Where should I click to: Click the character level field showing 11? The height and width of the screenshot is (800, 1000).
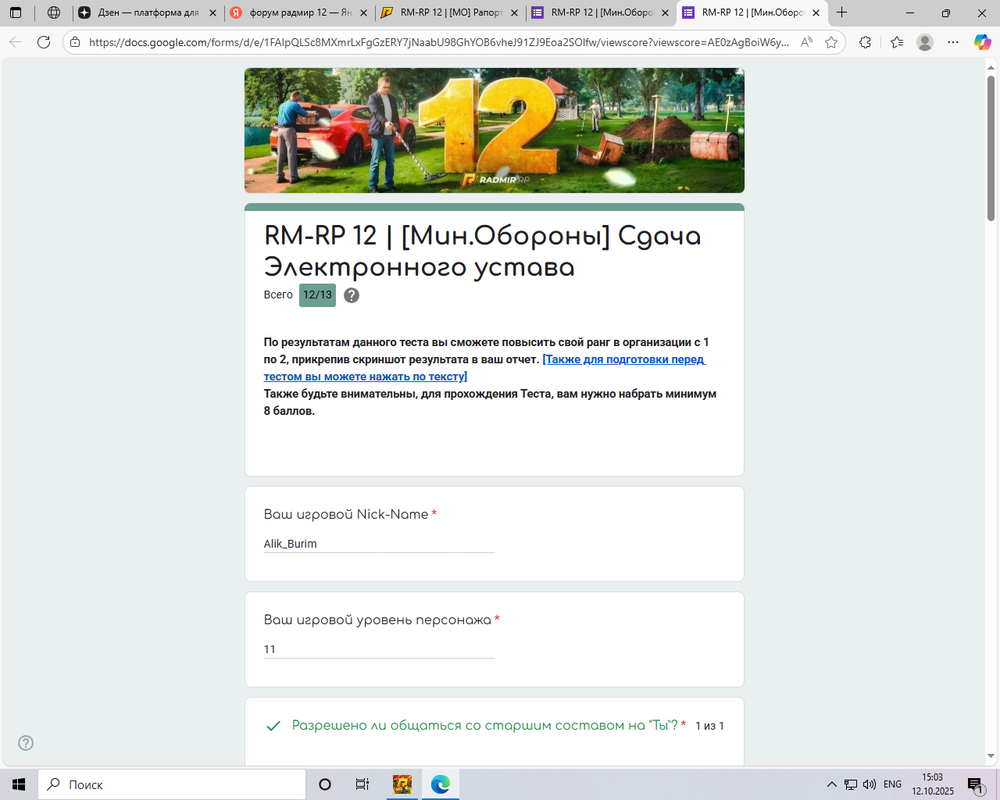[379, 649]
